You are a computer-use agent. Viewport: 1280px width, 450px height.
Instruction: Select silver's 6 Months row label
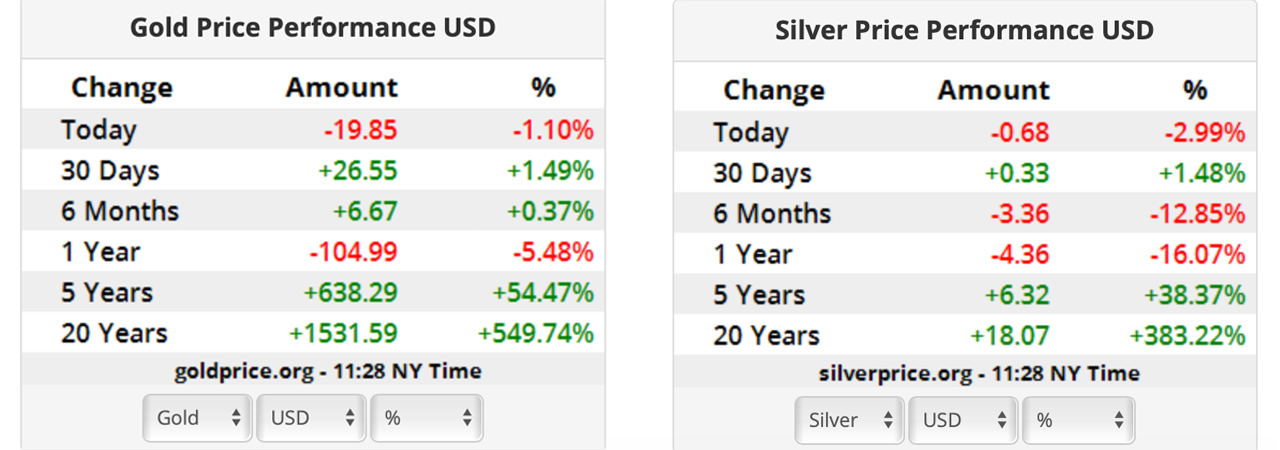[772, 213]
